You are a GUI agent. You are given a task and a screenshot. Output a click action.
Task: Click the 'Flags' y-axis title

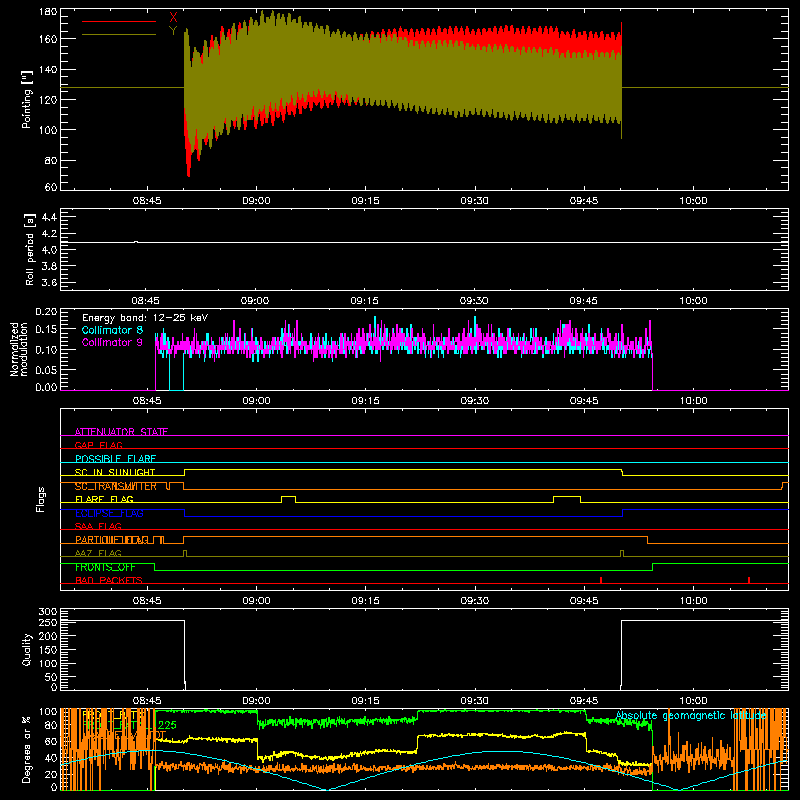point(40,499)
